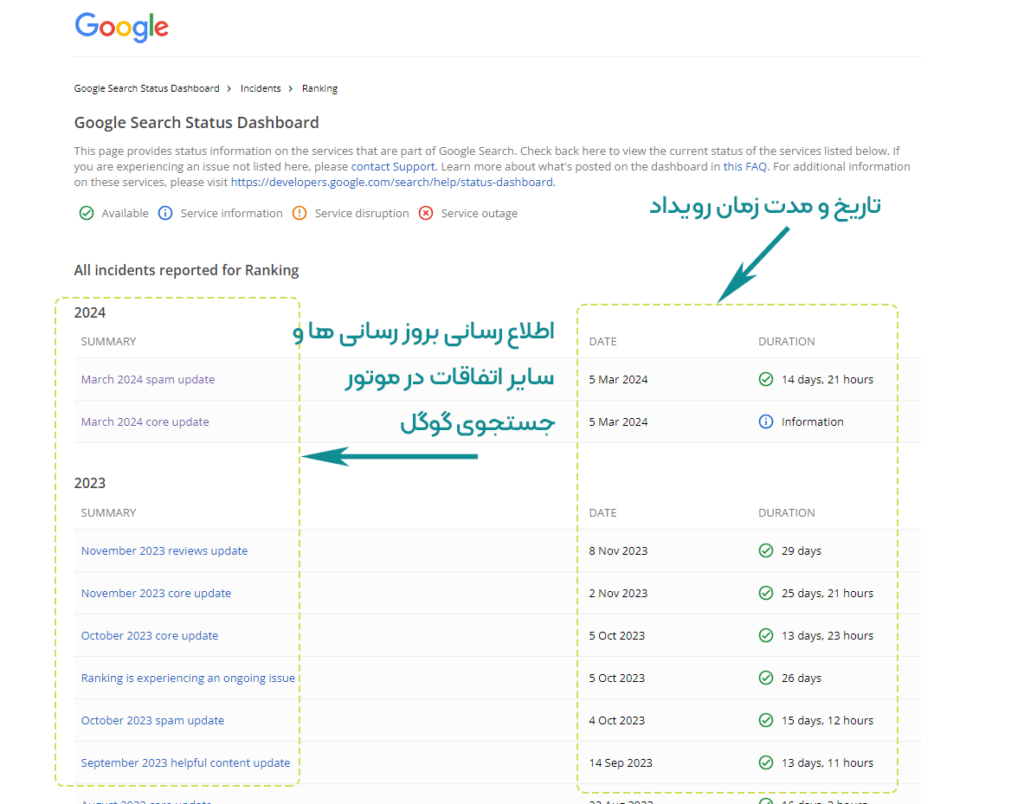Open the developers.google.com status-dashboard URL
Screen dimensions: 1024x804
tap(392, 182)
